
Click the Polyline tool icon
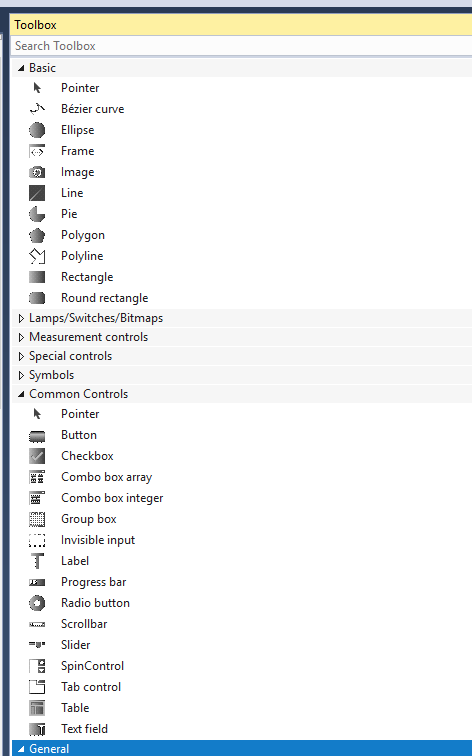coord(37,256)
